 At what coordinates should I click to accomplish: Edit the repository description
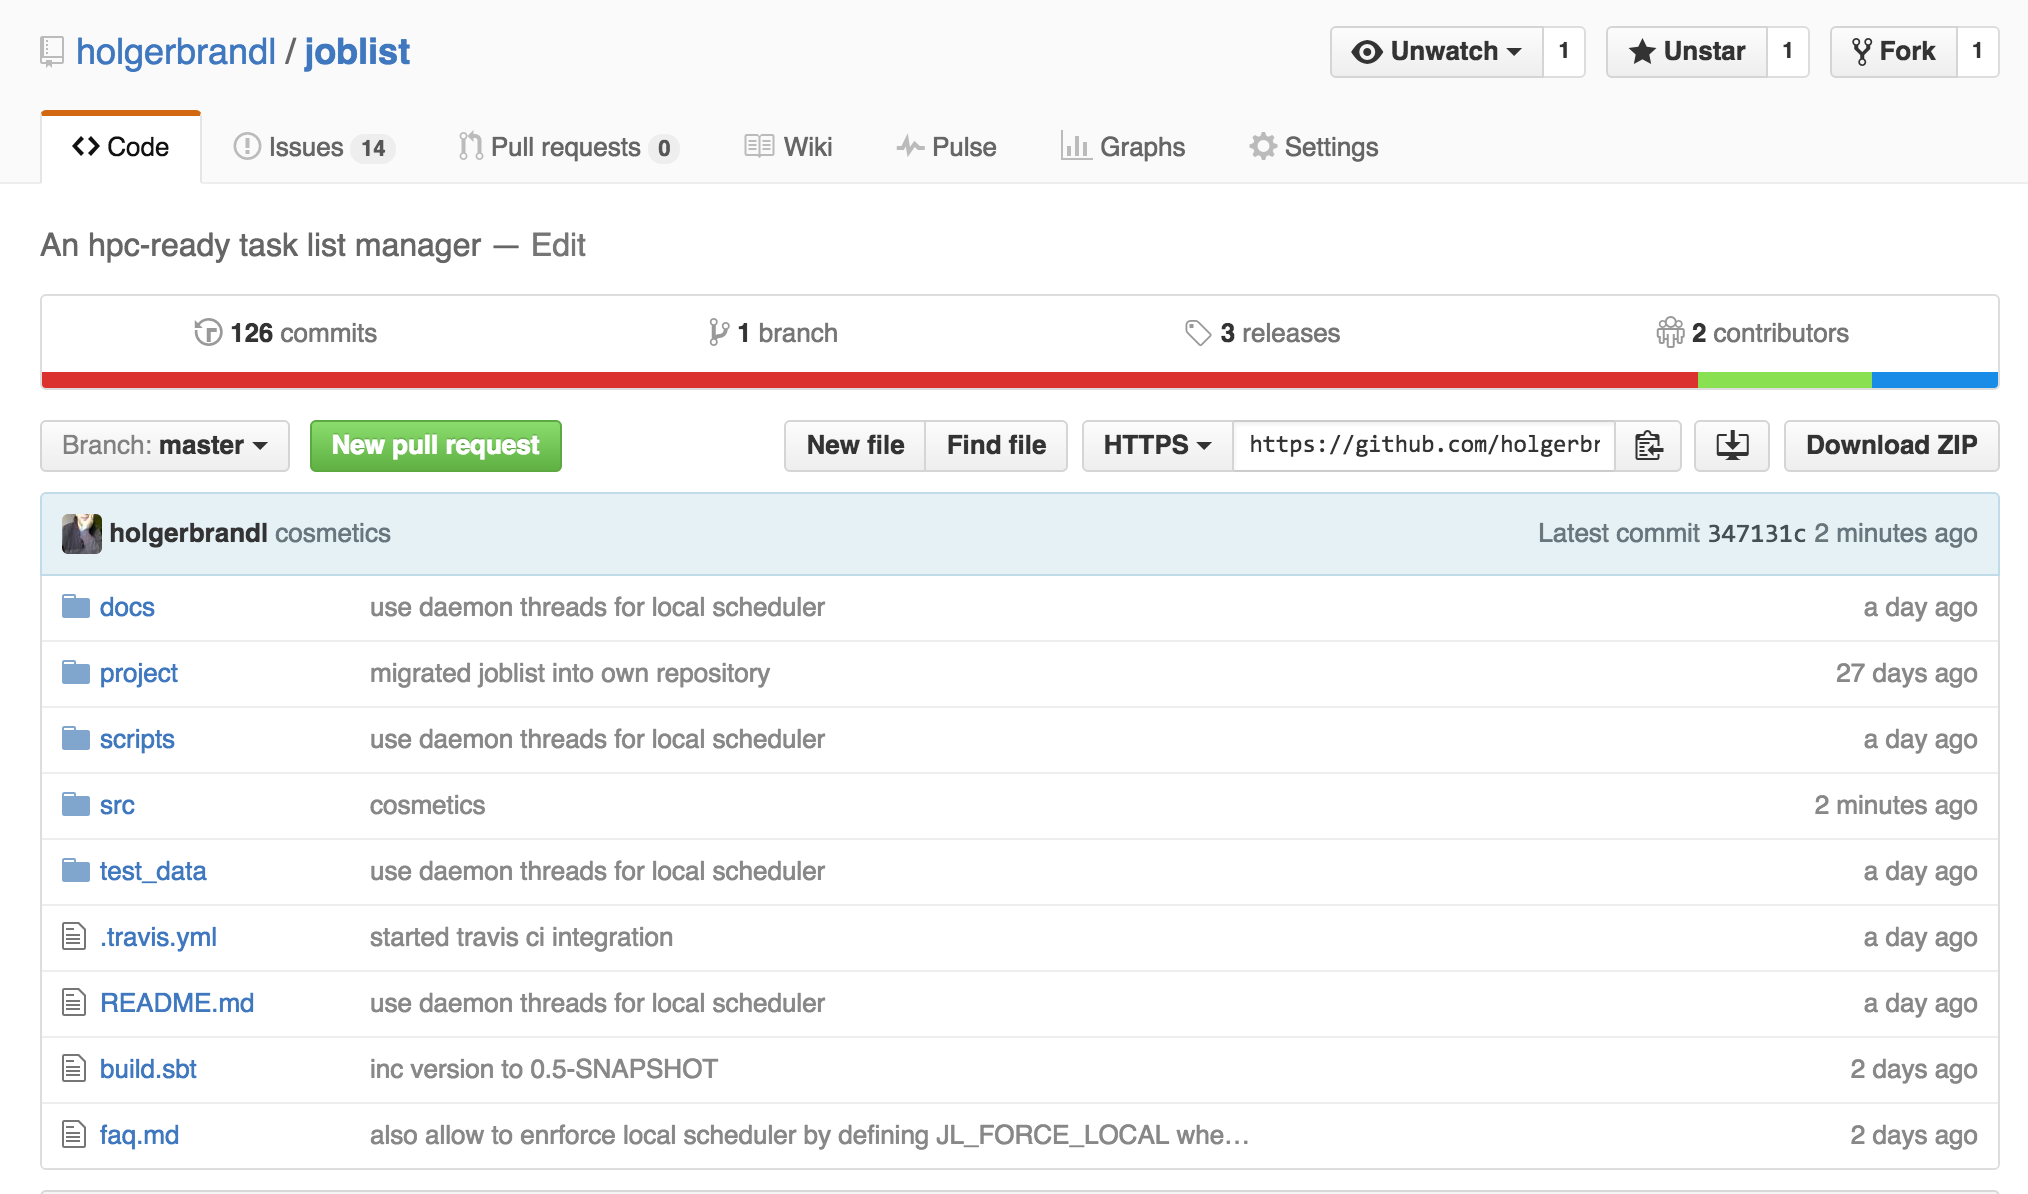click(x=558, y=245)
